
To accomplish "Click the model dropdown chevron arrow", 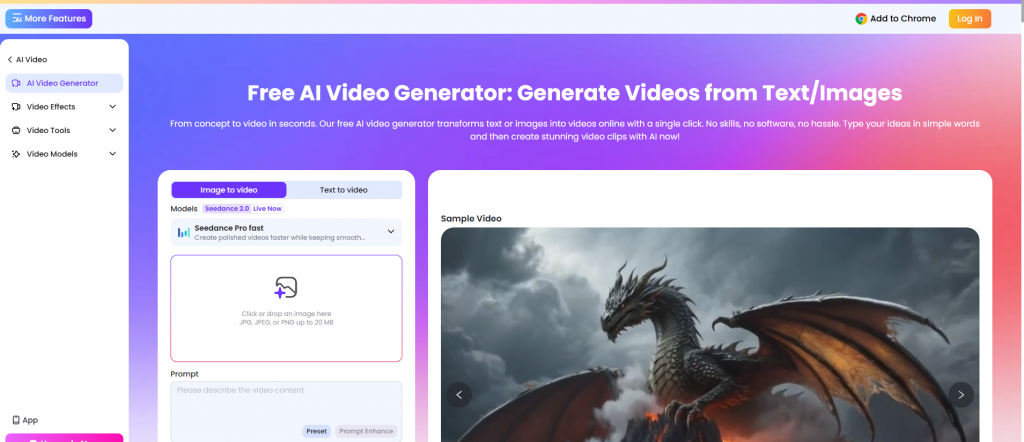I will pos(391,232).
